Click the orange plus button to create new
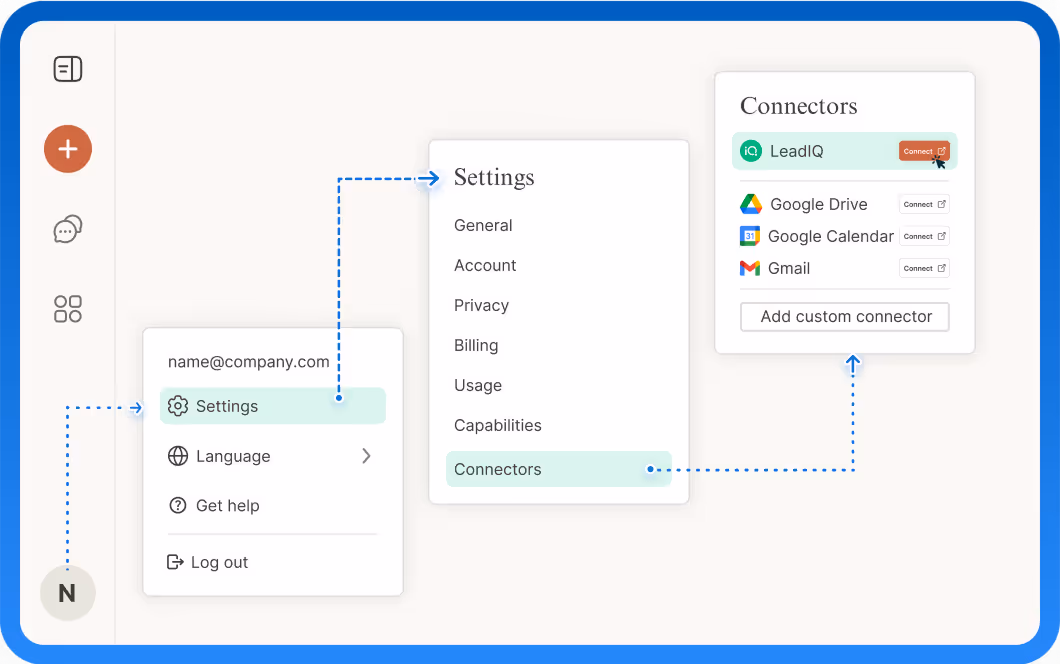Screen dimensions: 1060x664 coord(67,149)
